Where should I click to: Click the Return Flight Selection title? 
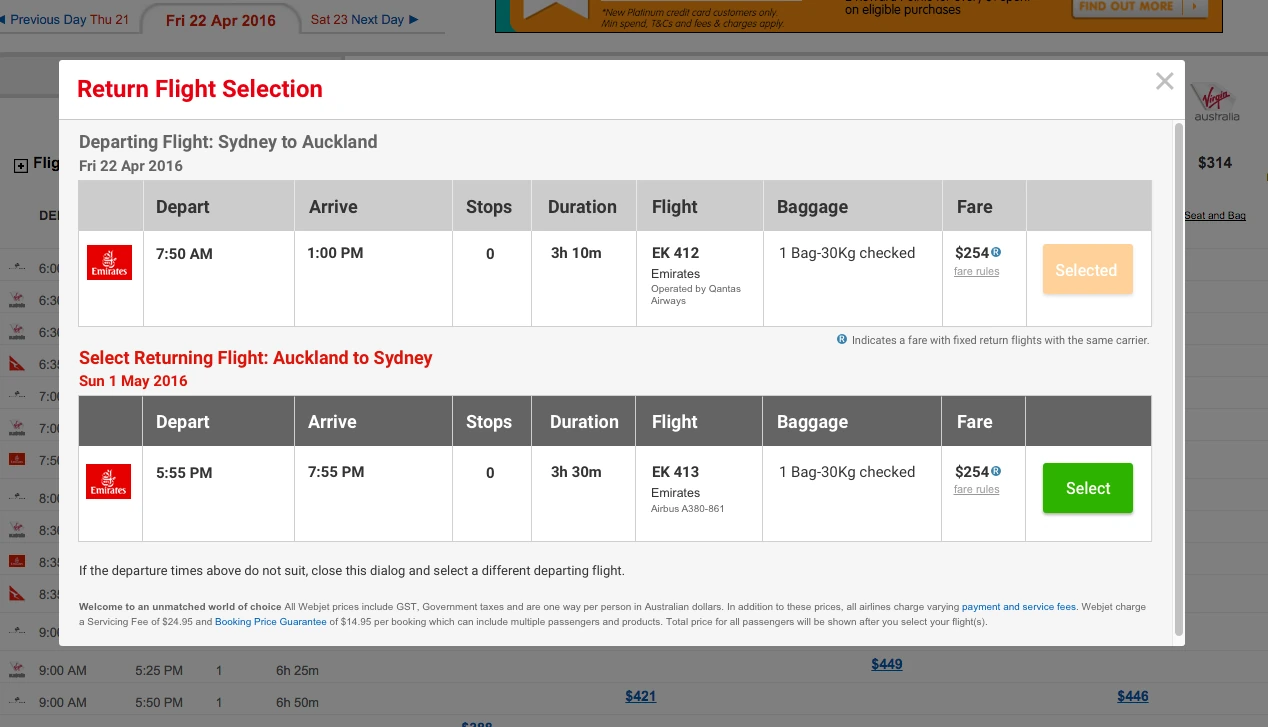pyautogui.click(x=200, y=89)
